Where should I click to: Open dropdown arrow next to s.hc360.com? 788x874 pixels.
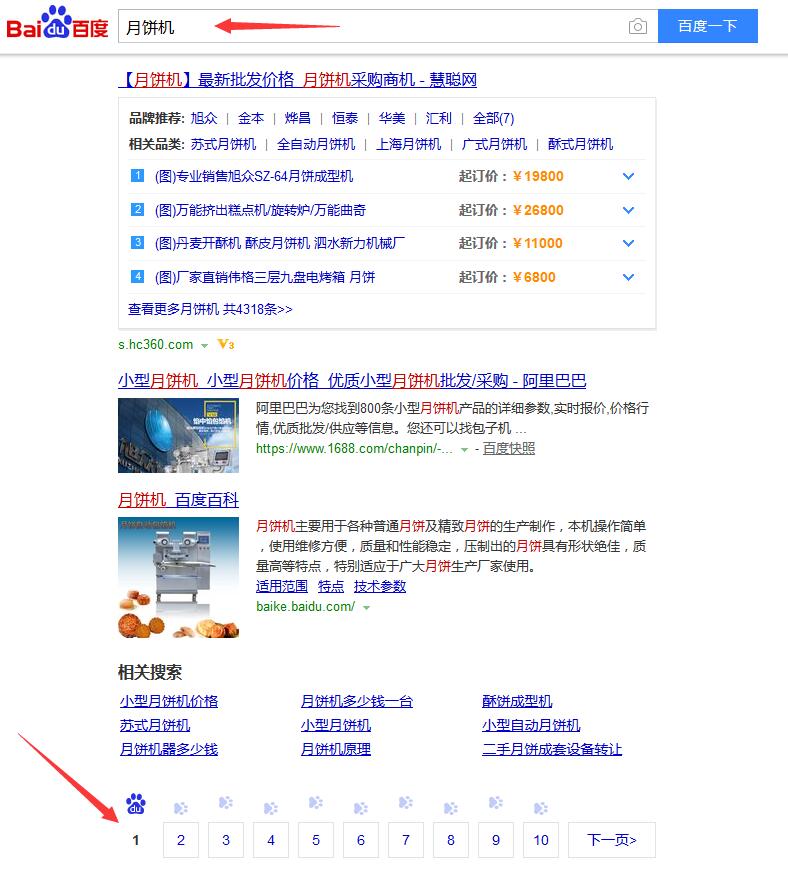pyautogui.click(x=204, y=346)
